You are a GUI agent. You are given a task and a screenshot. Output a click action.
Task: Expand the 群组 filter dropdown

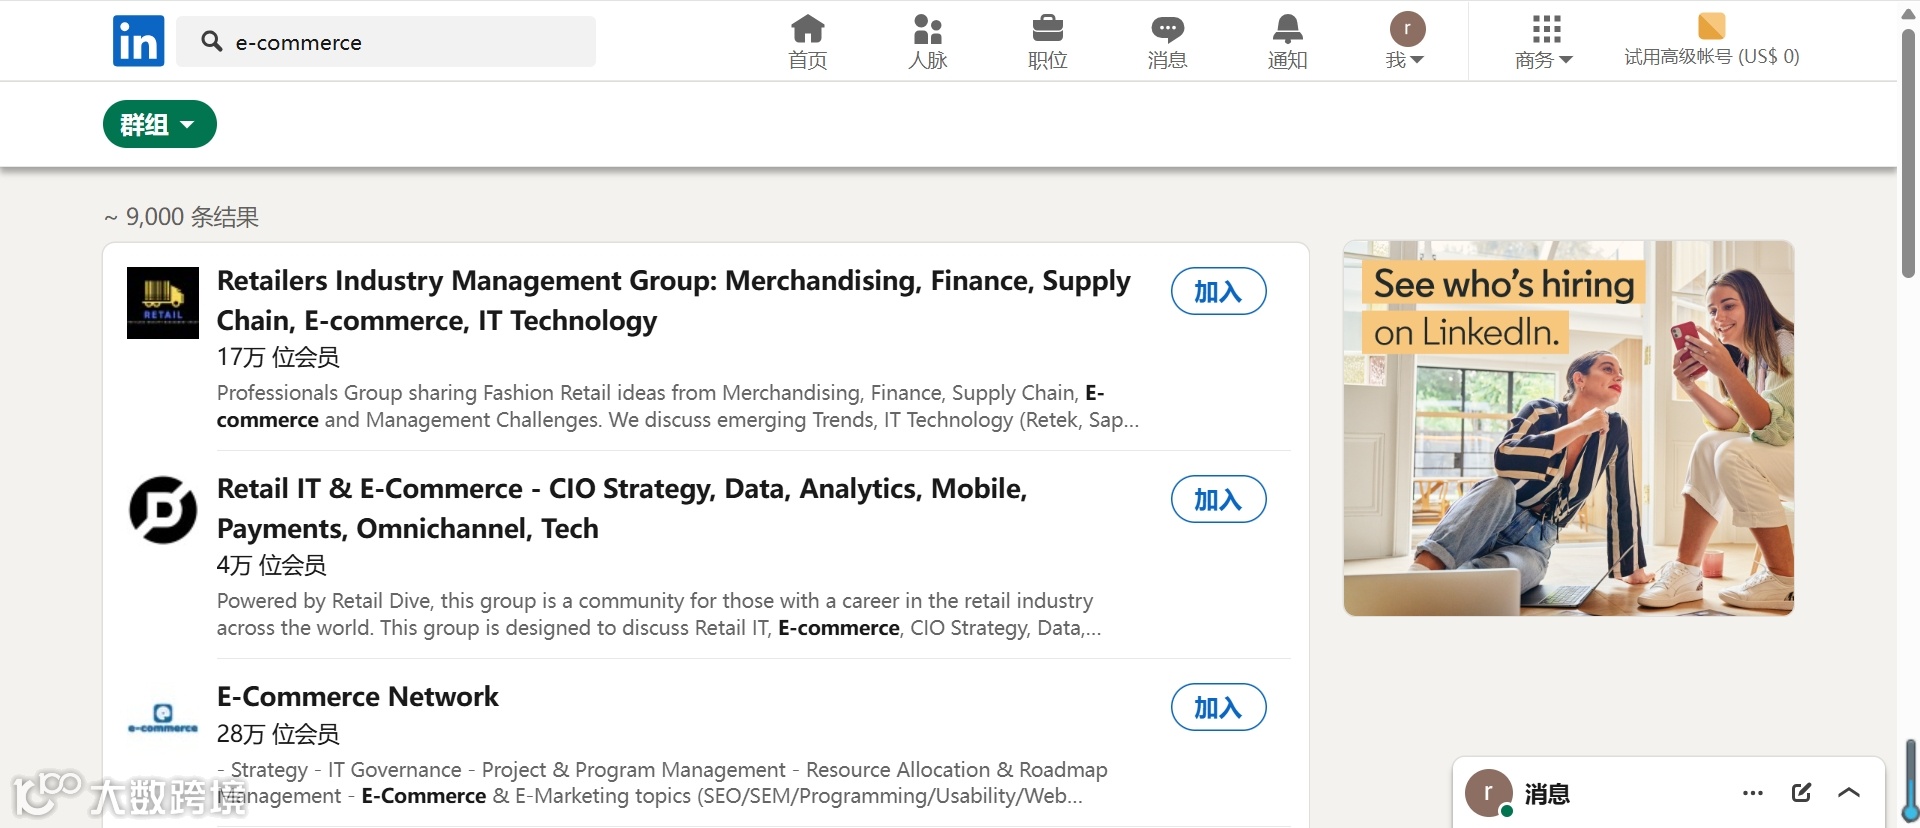click(160, 124)
